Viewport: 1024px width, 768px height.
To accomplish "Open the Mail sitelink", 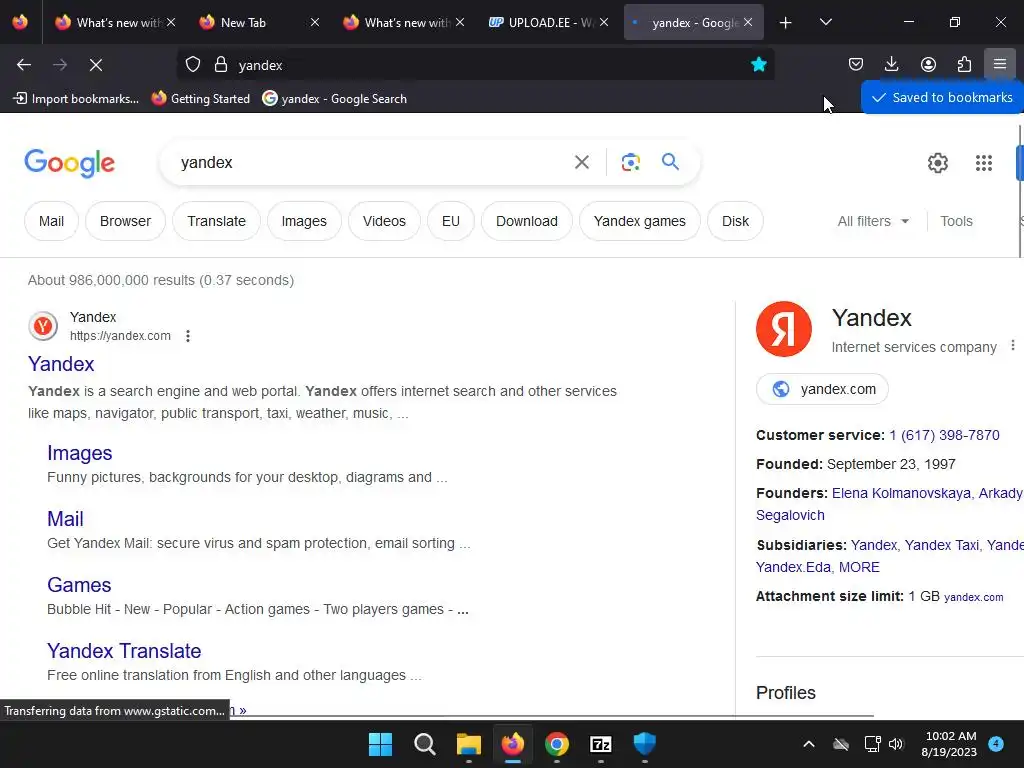I will (x=65, y=519).
